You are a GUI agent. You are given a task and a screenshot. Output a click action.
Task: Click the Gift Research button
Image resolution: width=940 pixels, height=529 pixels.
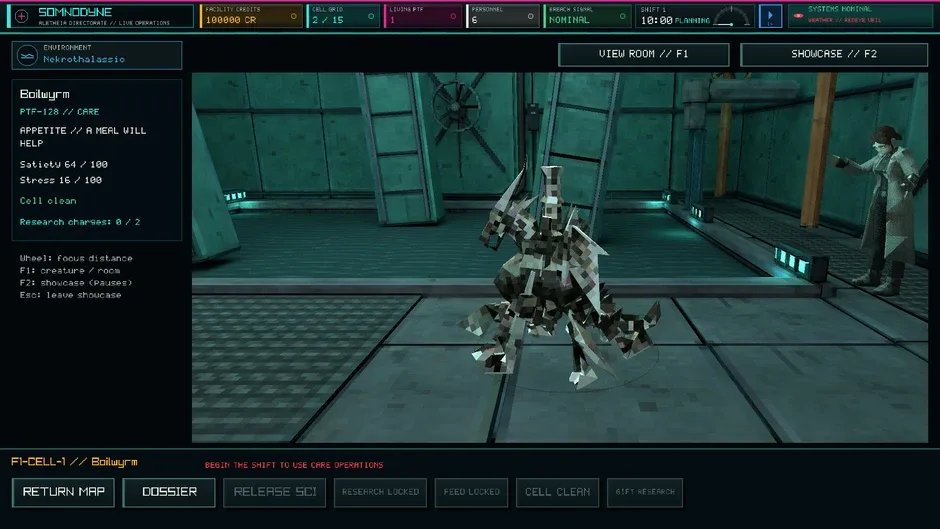(645, 492)
